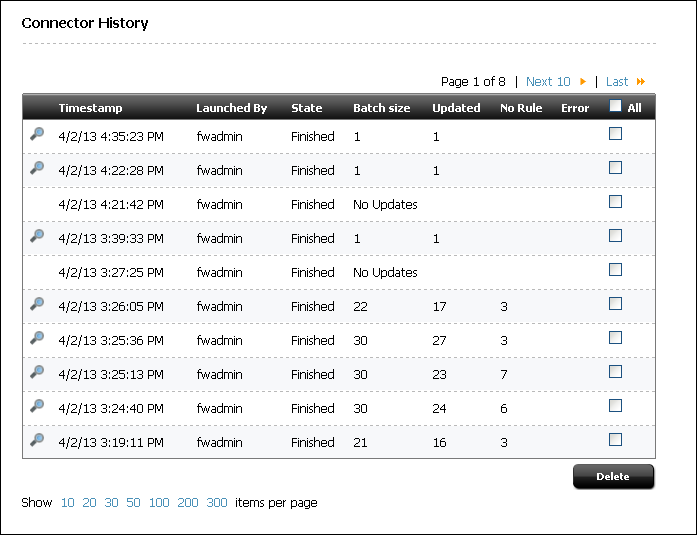Click the Error column header

(575, 108)
